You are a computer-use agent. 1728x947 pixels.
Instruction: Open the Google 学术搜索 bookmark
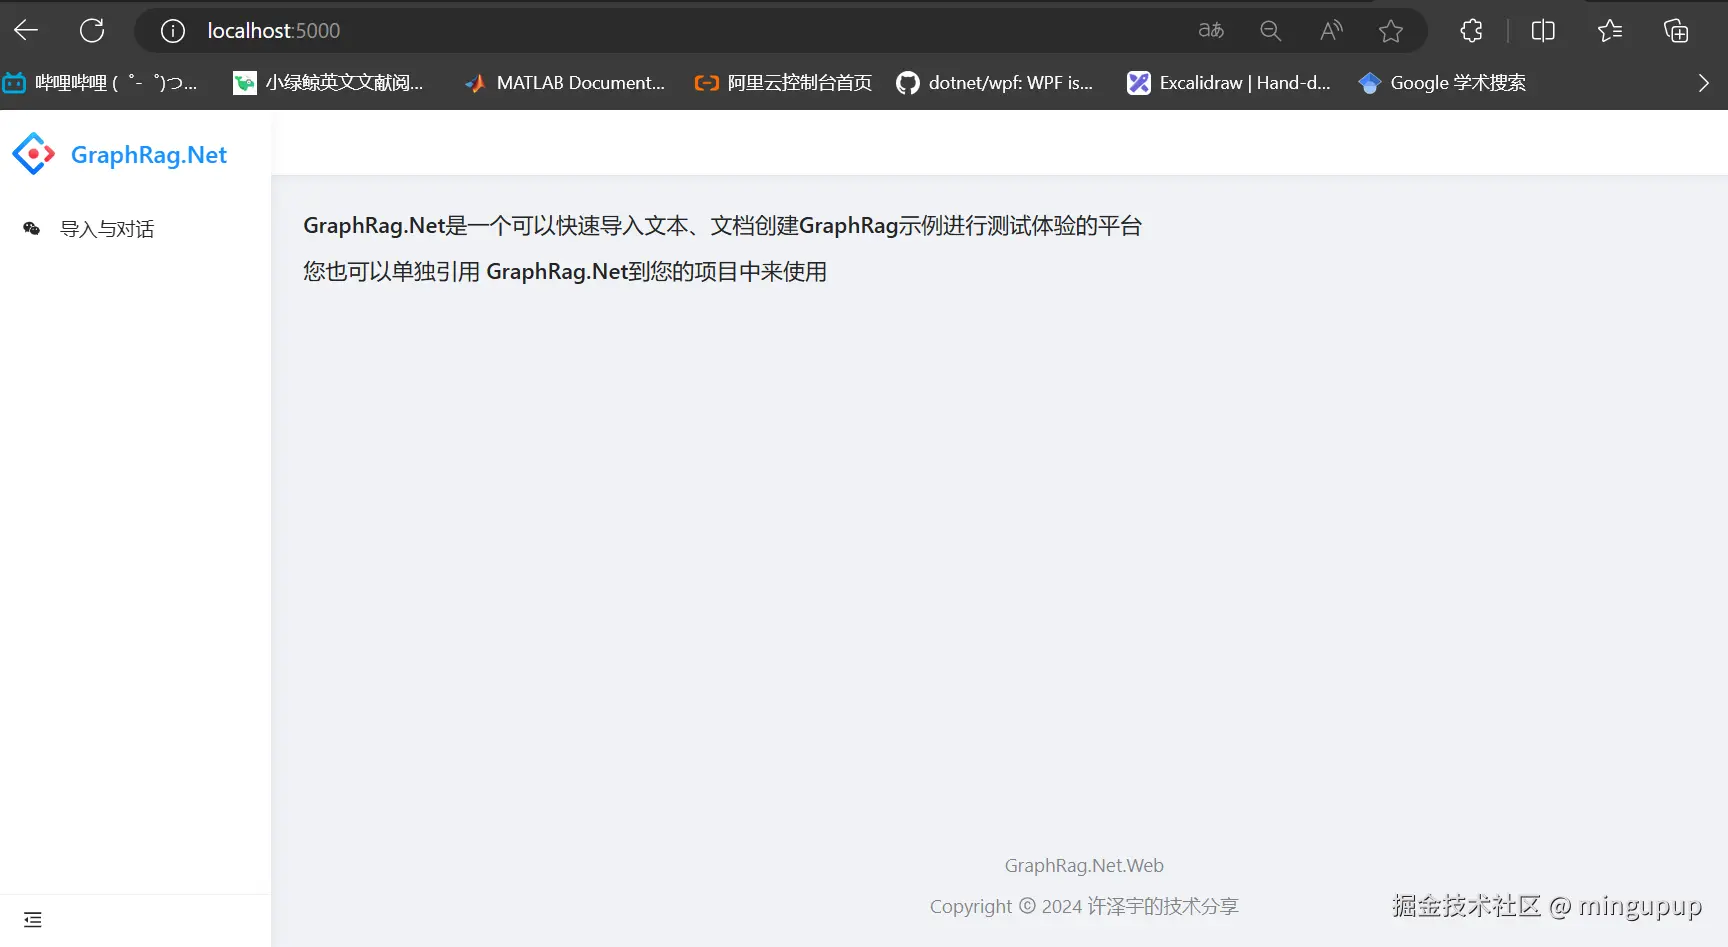point(1442,83)
